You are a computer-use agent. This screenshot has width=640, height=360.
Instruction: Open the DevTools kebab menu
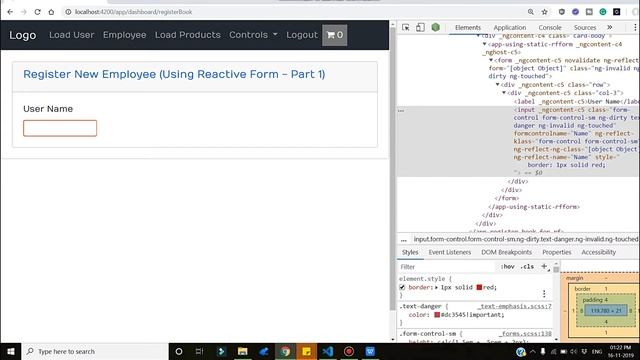click(x=635, y=27)
